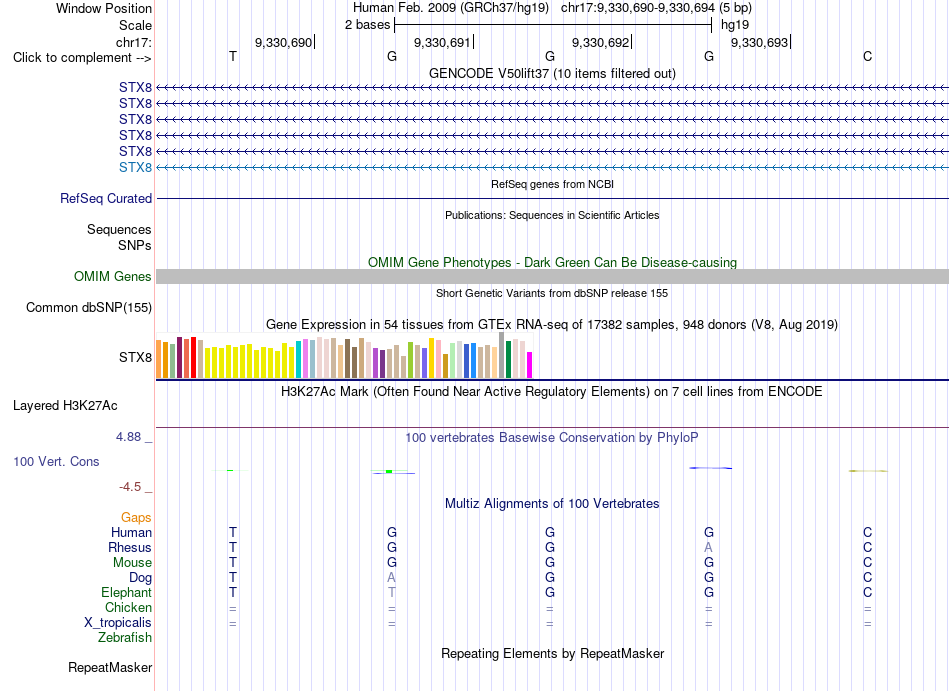Click the Gaps row label

point(136,517)
